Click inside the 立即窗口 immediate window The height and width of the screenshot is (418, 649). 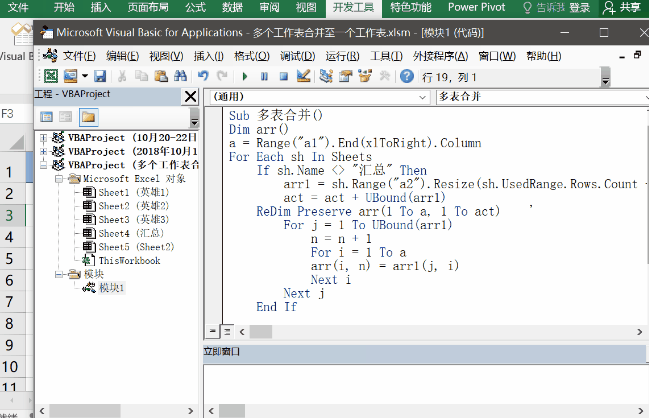click(x=424, y=384)
